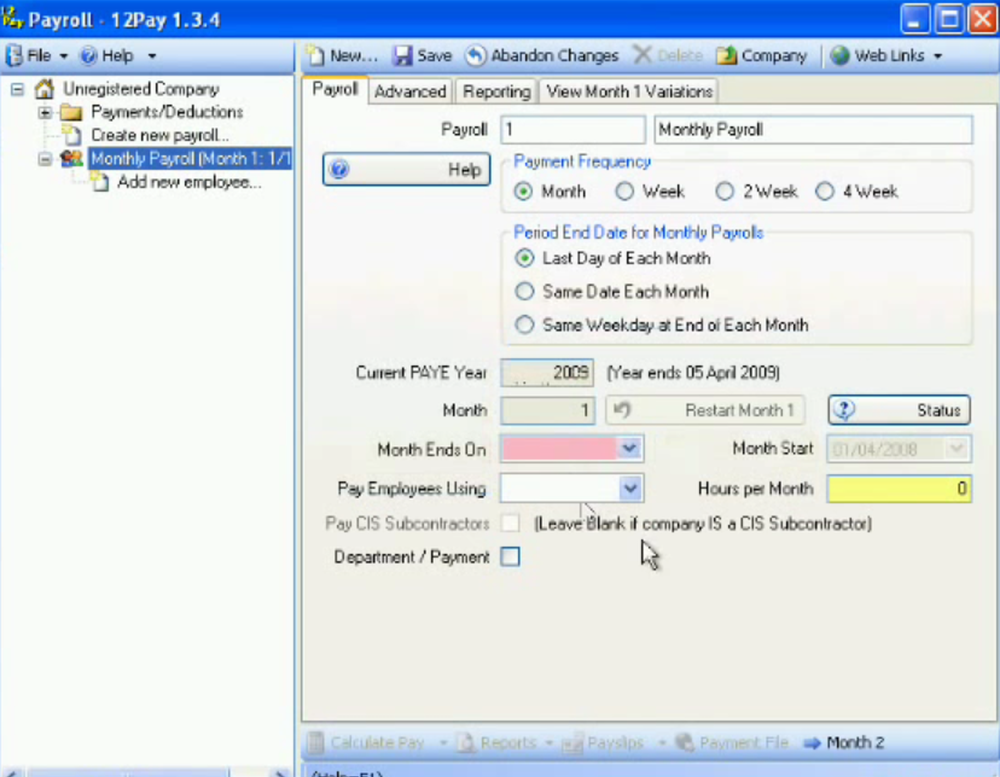The width and height of the screenshot is (1000, 777).
Task: Tick the Pay CIS Subcontractors checkbox
Action: tap(510, 524)
